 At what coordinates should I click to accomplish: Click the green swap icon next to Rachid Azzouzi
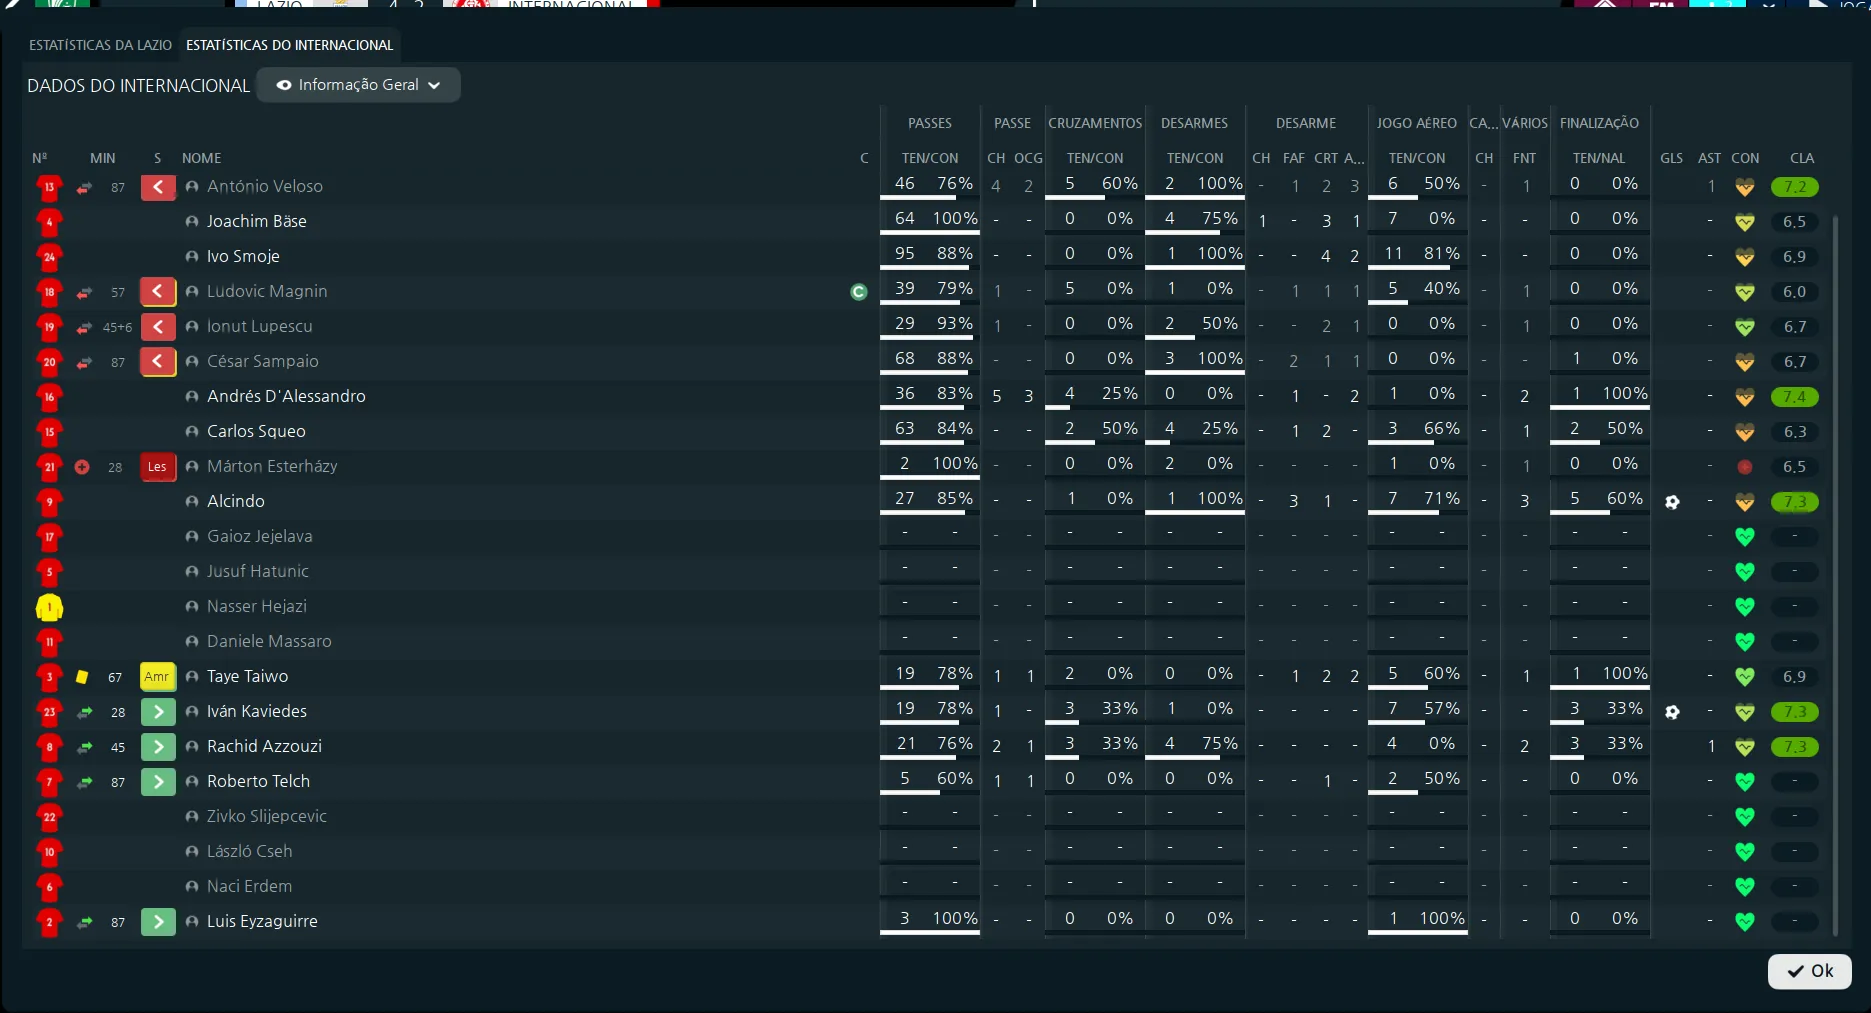(x=84, y=747)
